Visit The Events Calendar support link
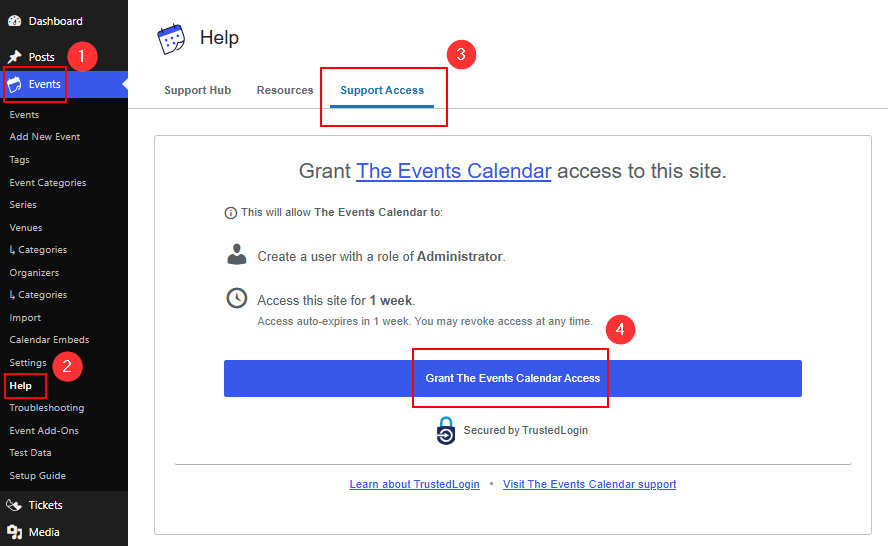Screen dimensions: 888x546 [x=589, y=484]
